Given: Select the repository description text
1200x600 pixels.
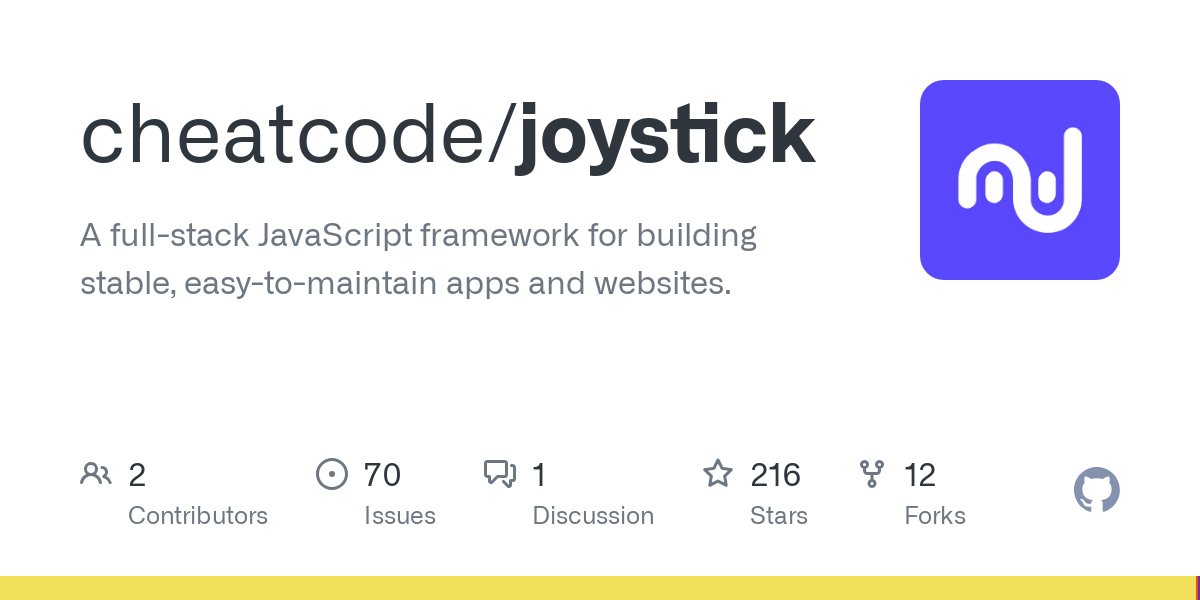Looking at the screenshot, I should click(x=418, y=260).
